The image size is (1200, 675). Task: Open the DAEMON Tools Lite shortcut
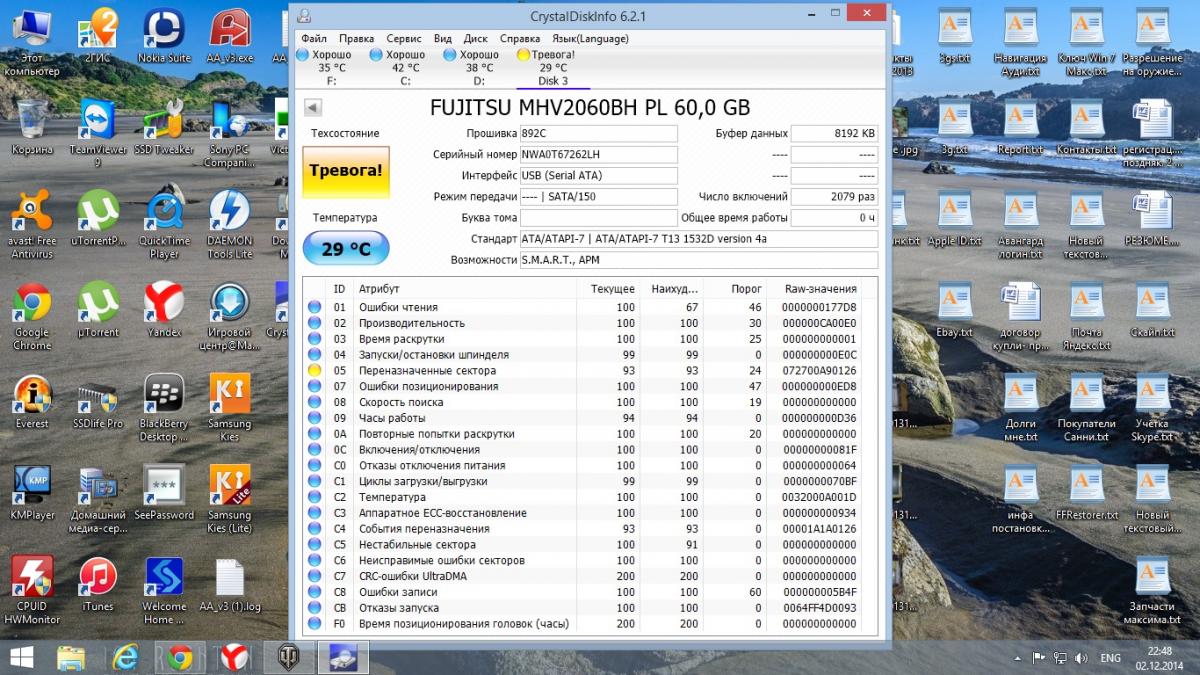(230, 225)
